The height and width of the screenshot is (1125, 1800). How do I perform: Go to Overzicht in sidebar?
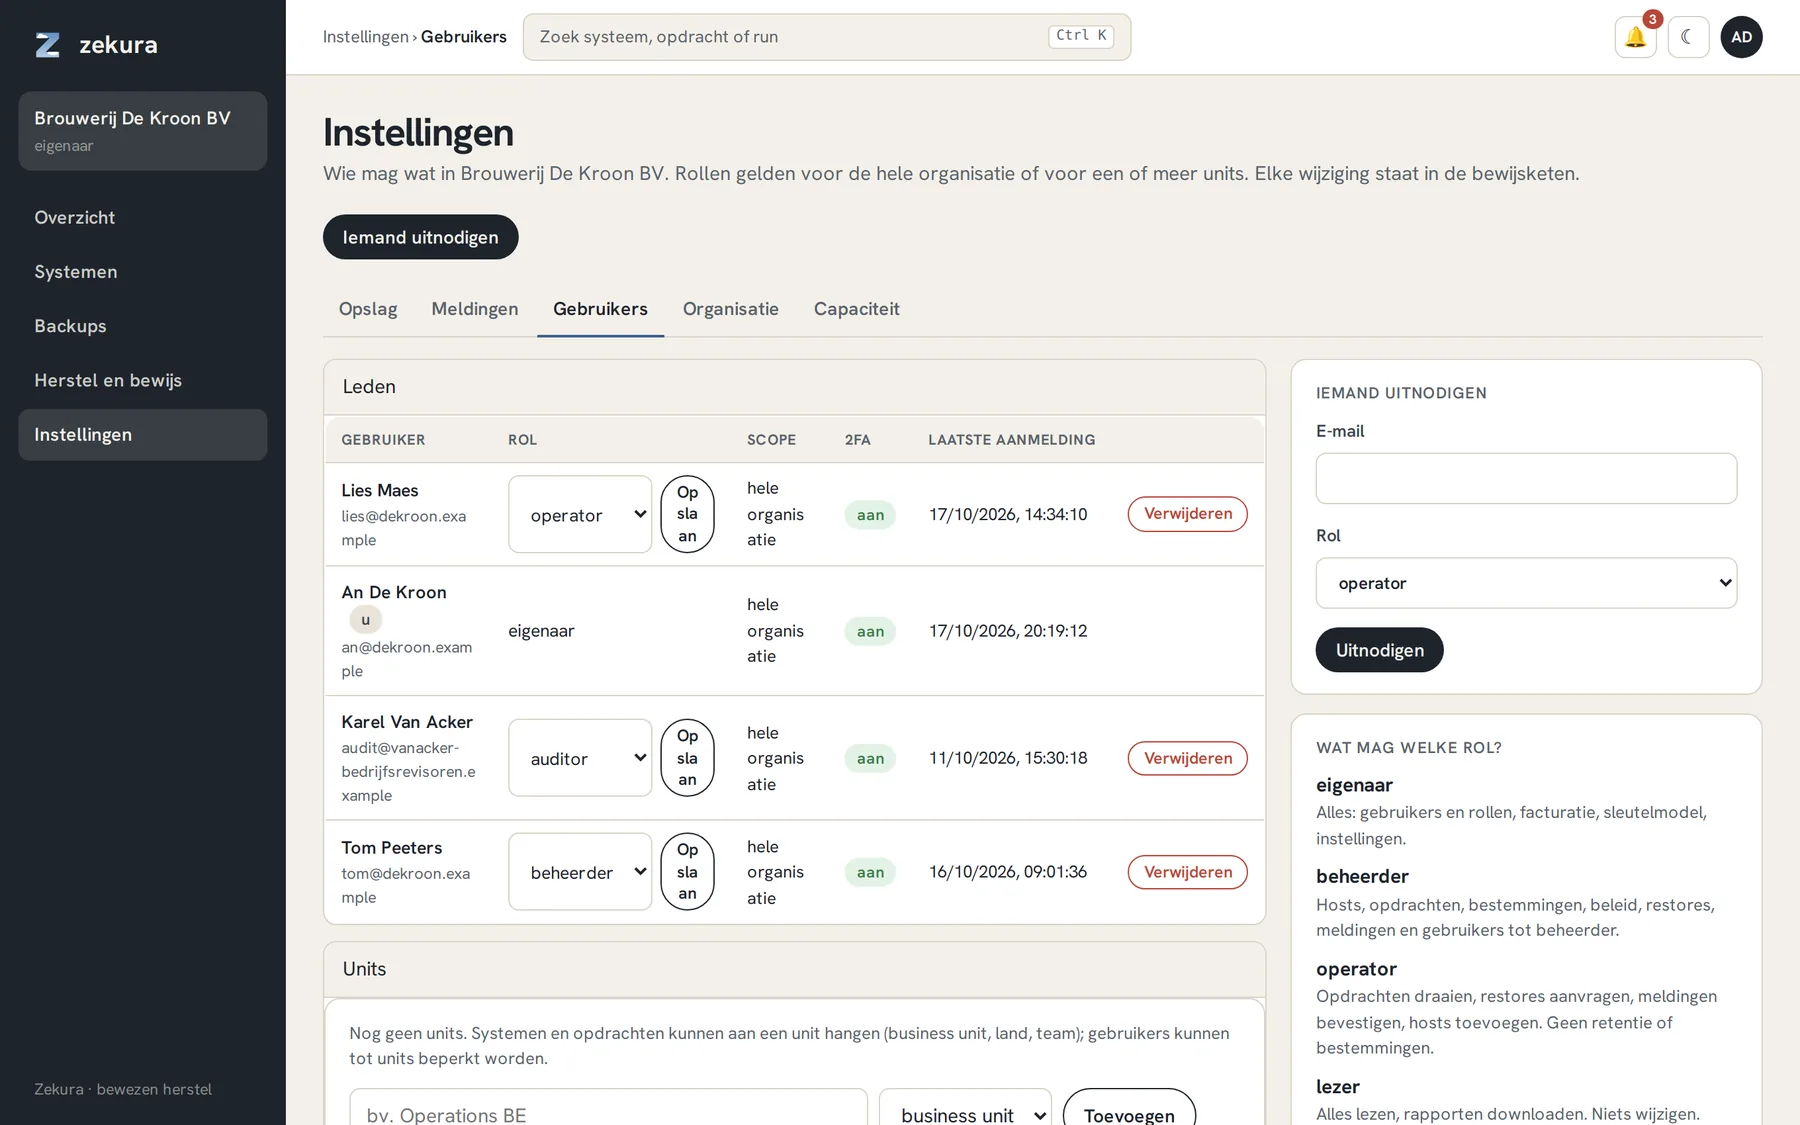pyautogui.click(x=142, y=218)
